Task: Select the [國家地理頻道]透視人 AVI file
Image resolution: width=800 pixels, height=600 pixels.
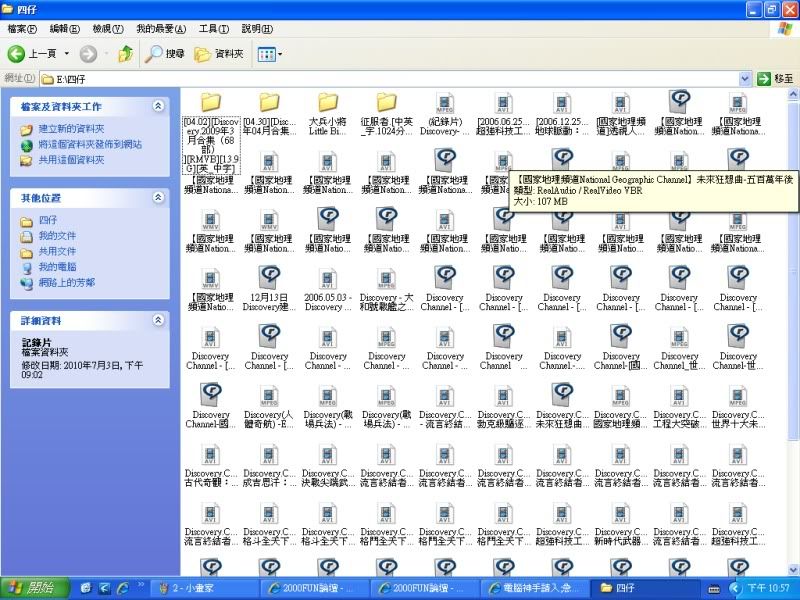Action: click(x=620, y=113)
